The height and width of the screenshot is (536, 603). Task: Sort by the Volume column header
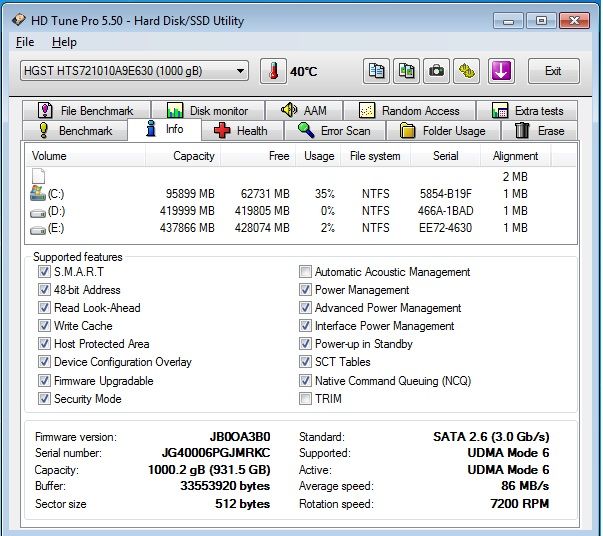coord(85,156)
